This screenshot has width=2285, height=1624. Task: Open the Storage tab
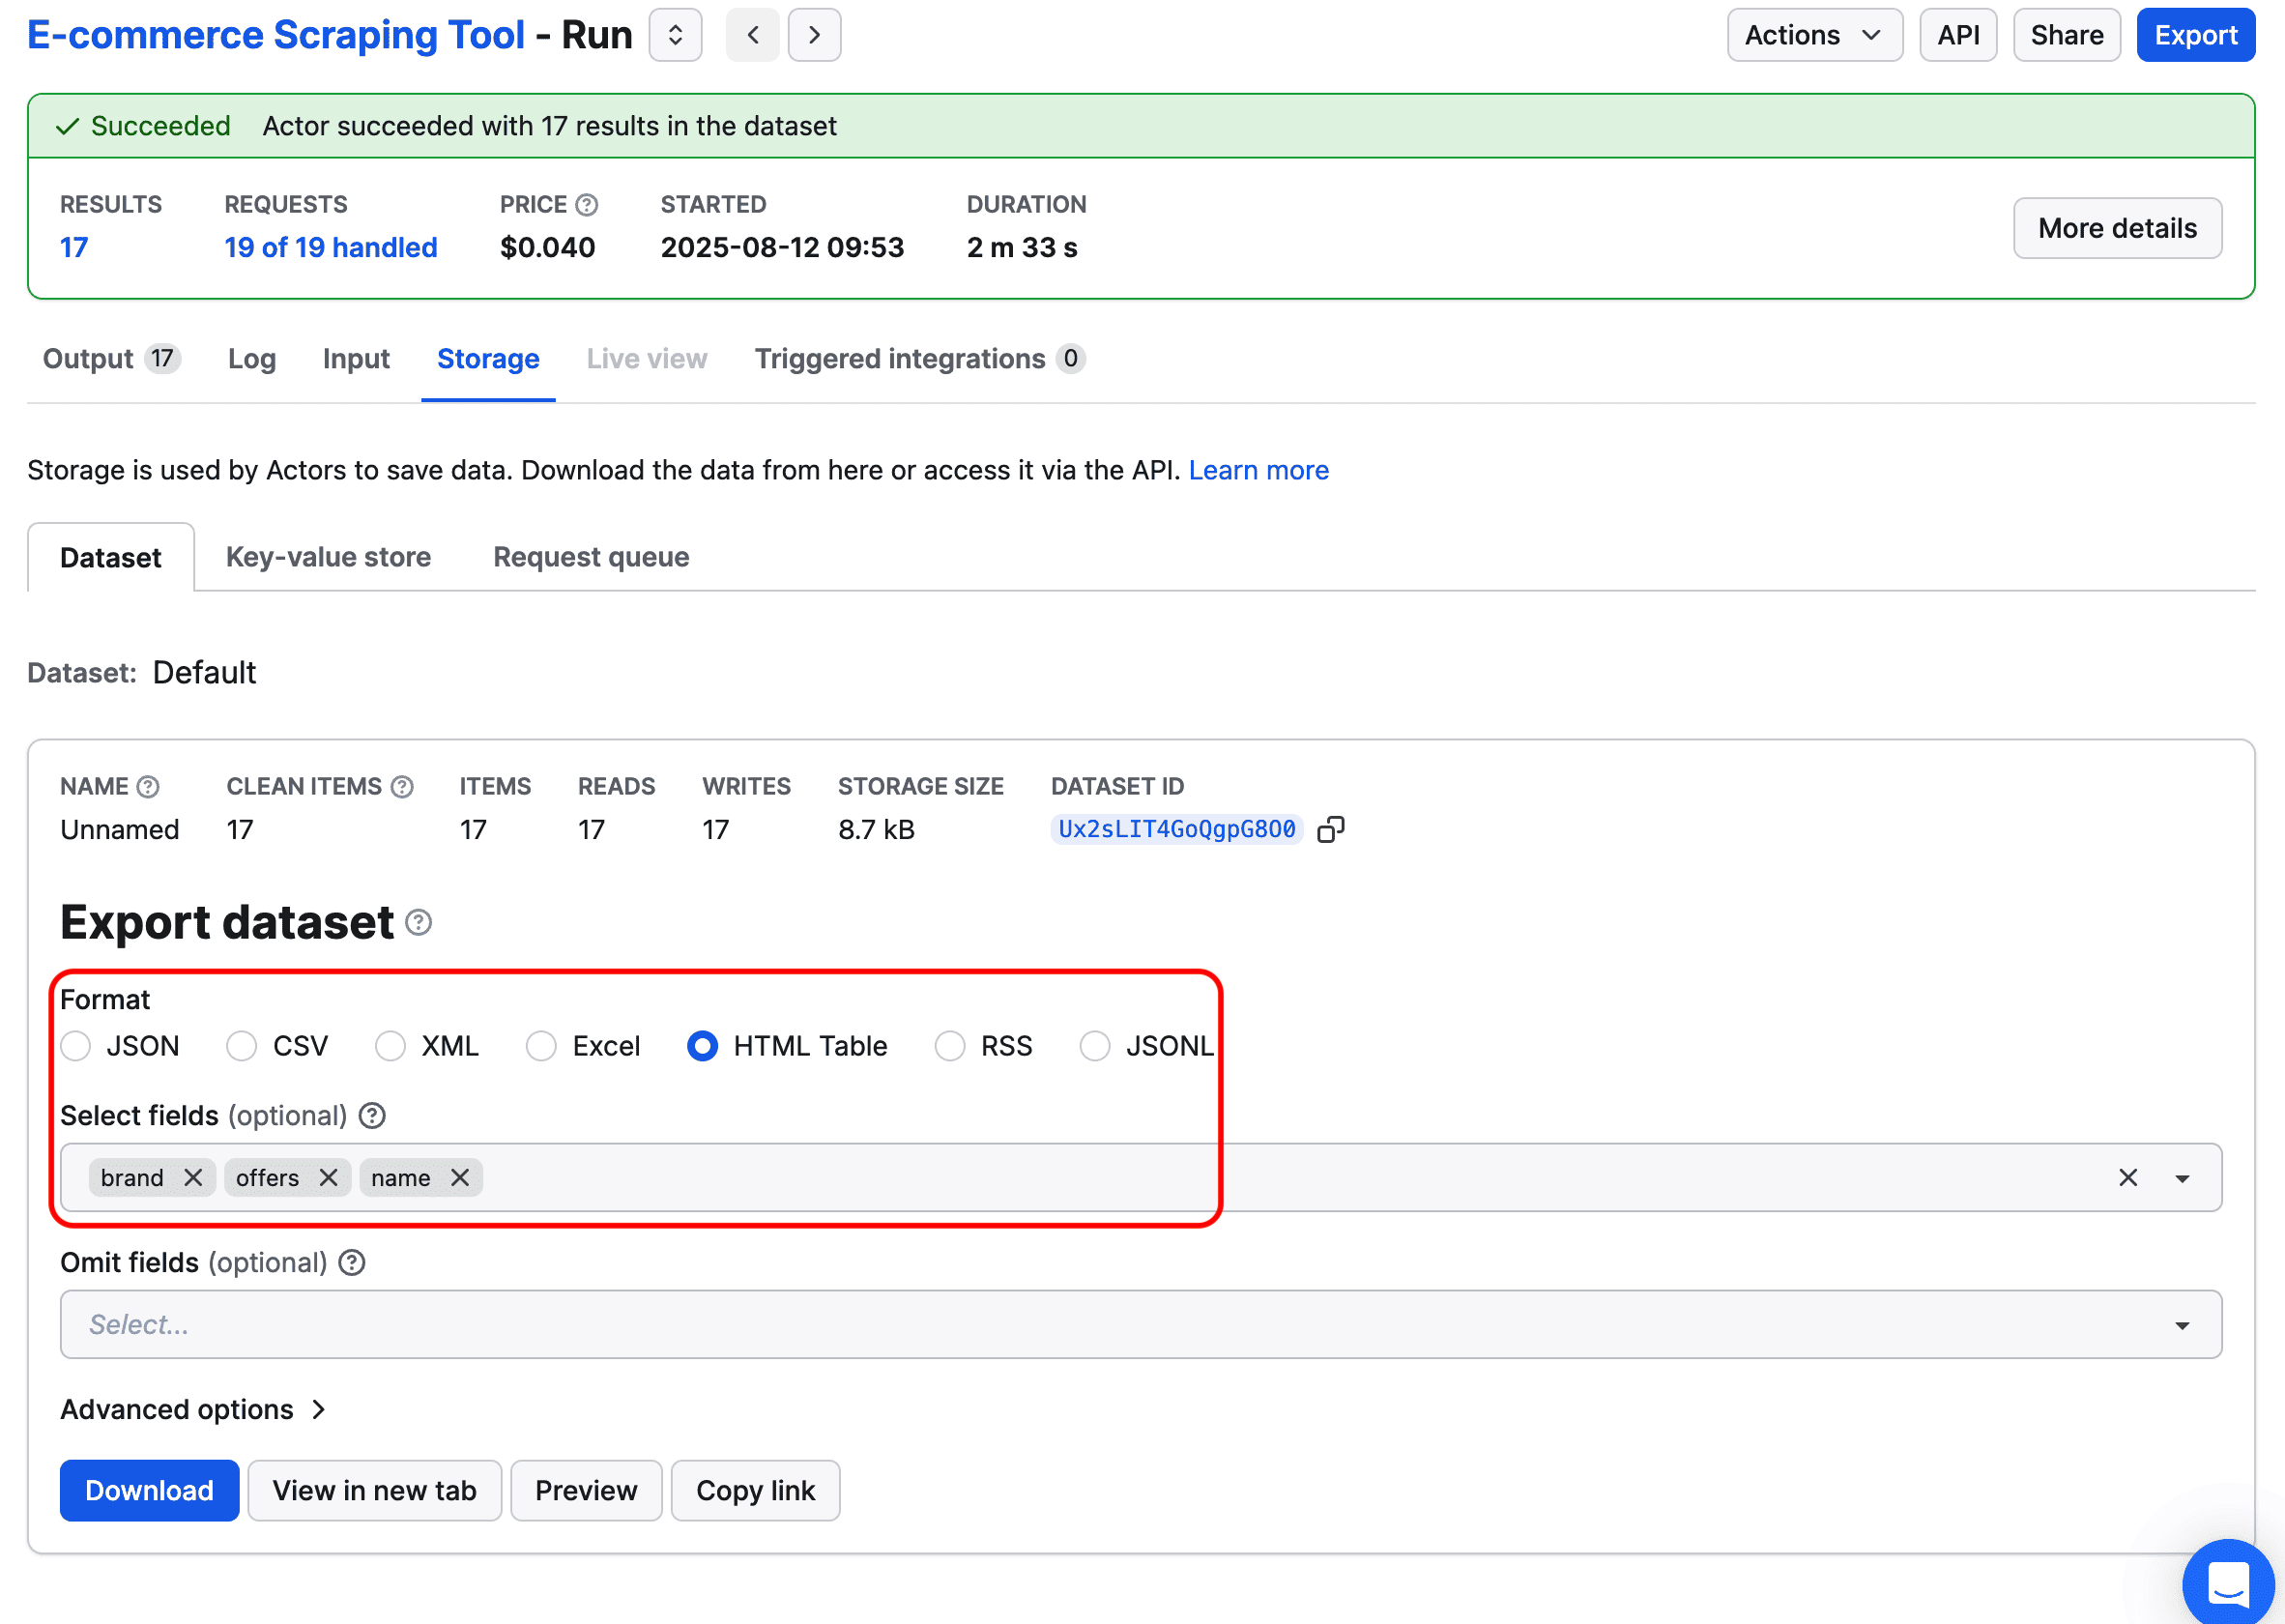coord(488,359)
